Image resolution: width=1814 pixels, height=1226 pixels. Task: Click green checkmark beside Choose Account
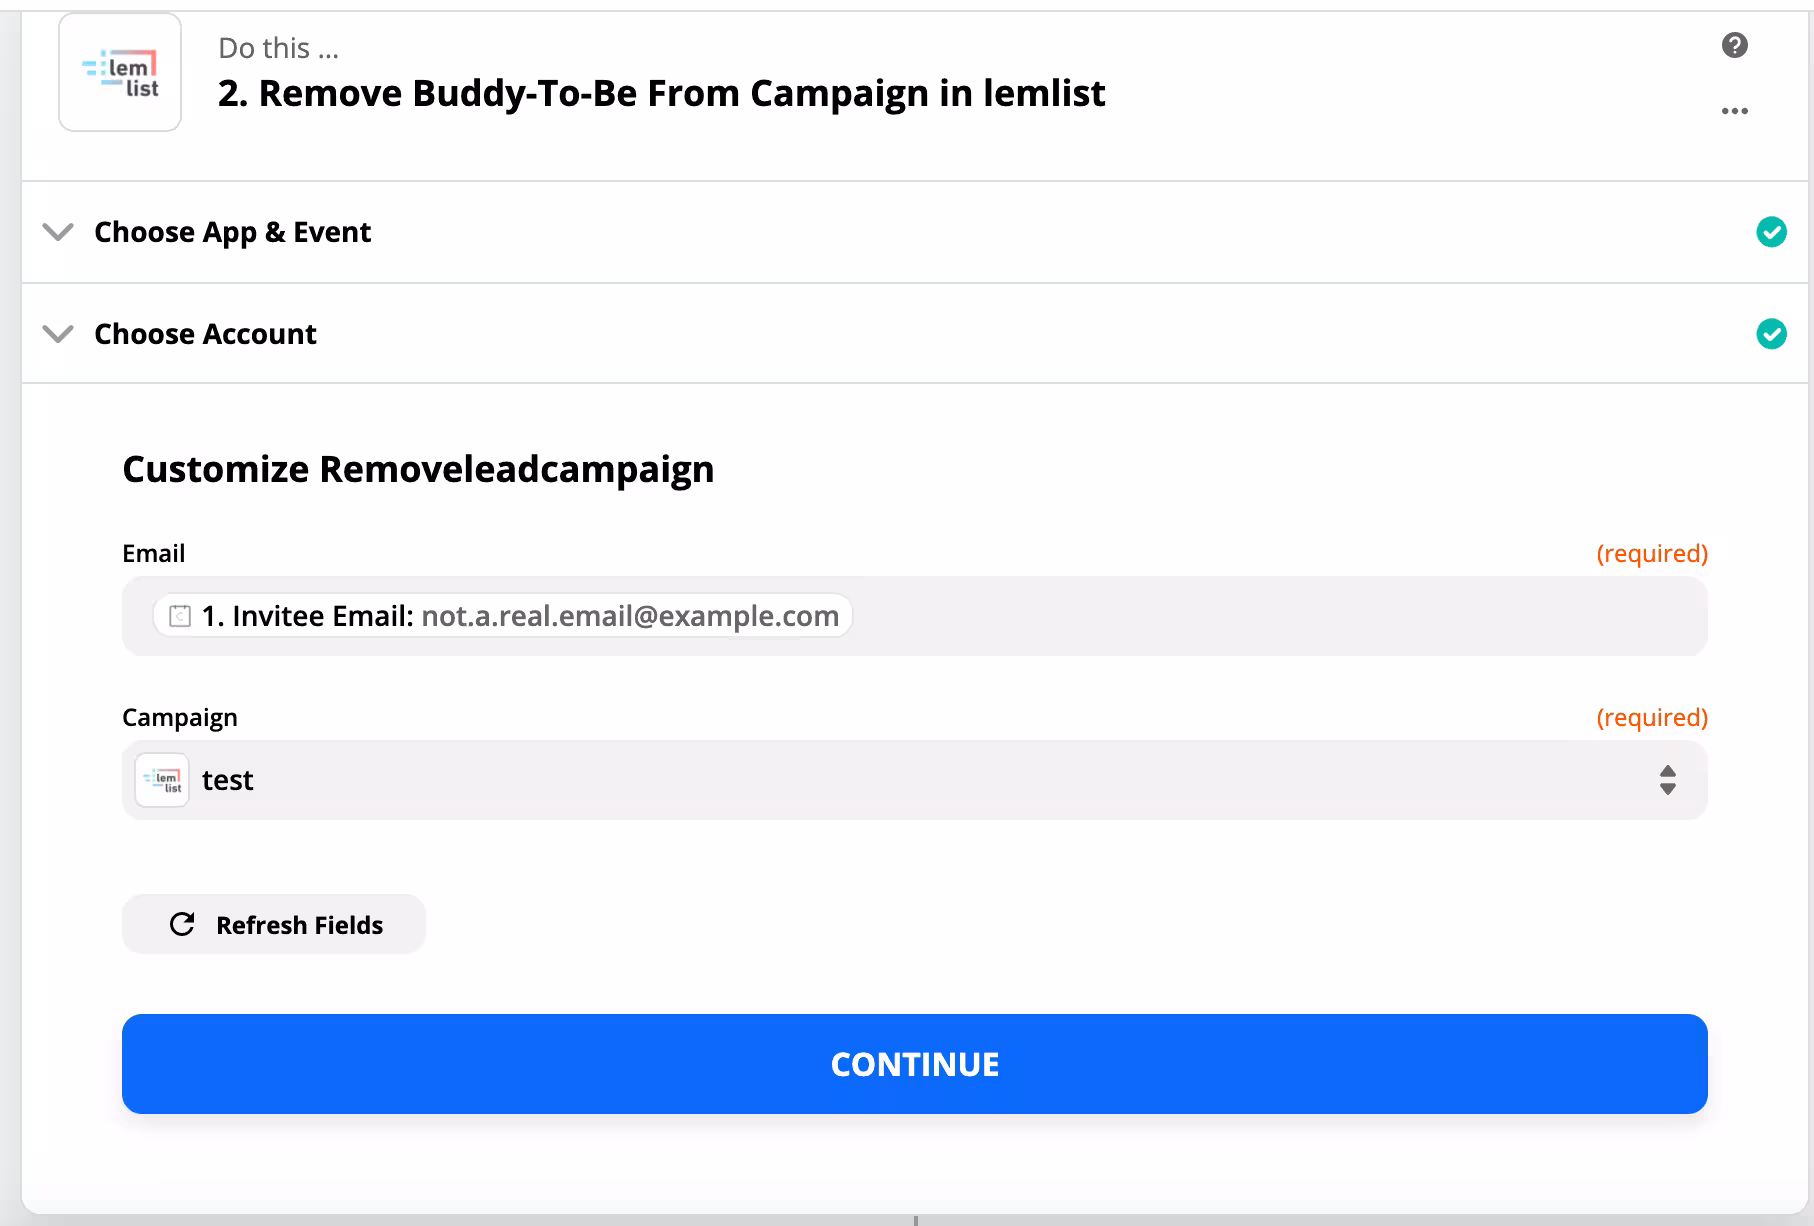point(1771,334)
